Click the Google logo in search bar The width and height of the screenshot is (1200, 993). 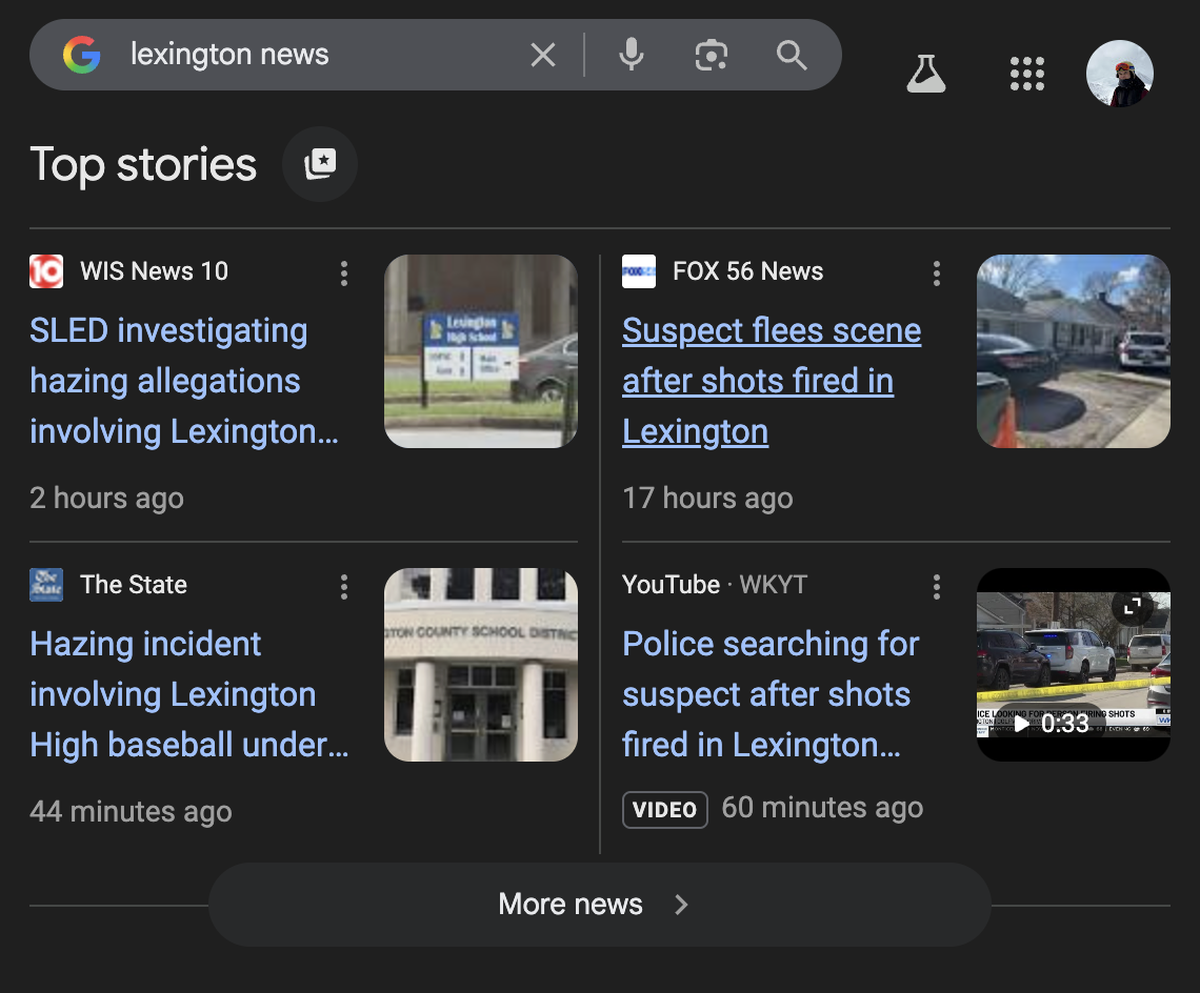pyautogui.click(x=81, y=55)
